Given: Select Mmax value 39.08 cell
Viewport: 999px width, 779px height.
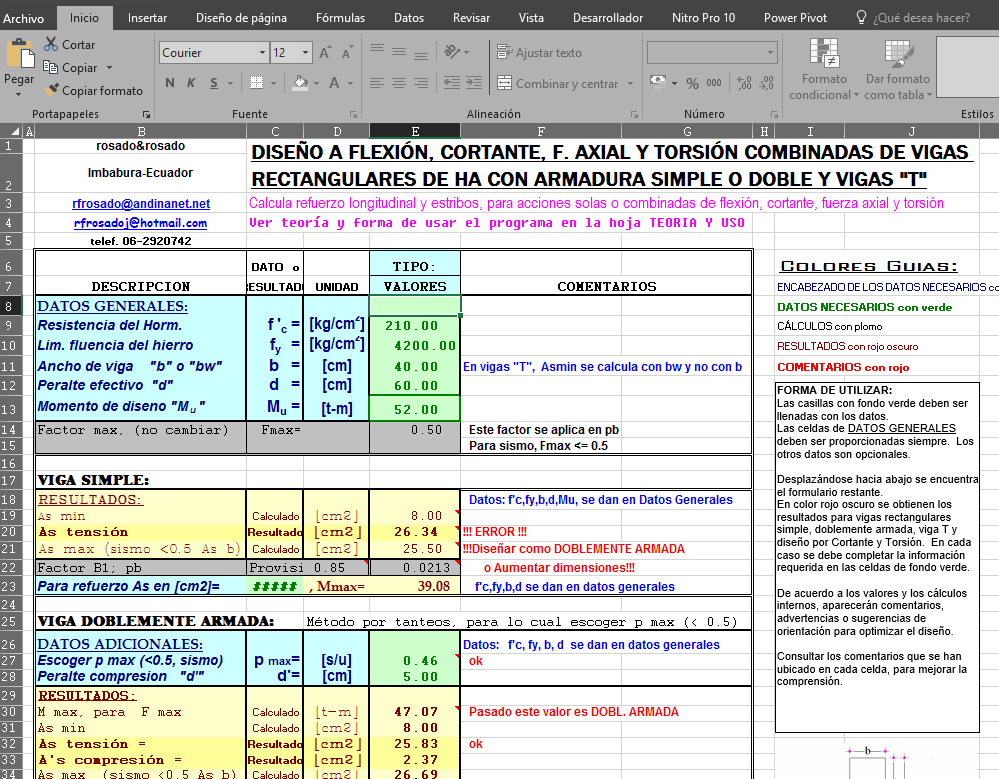Looking at the screenshot, I should tap(415, 586).
